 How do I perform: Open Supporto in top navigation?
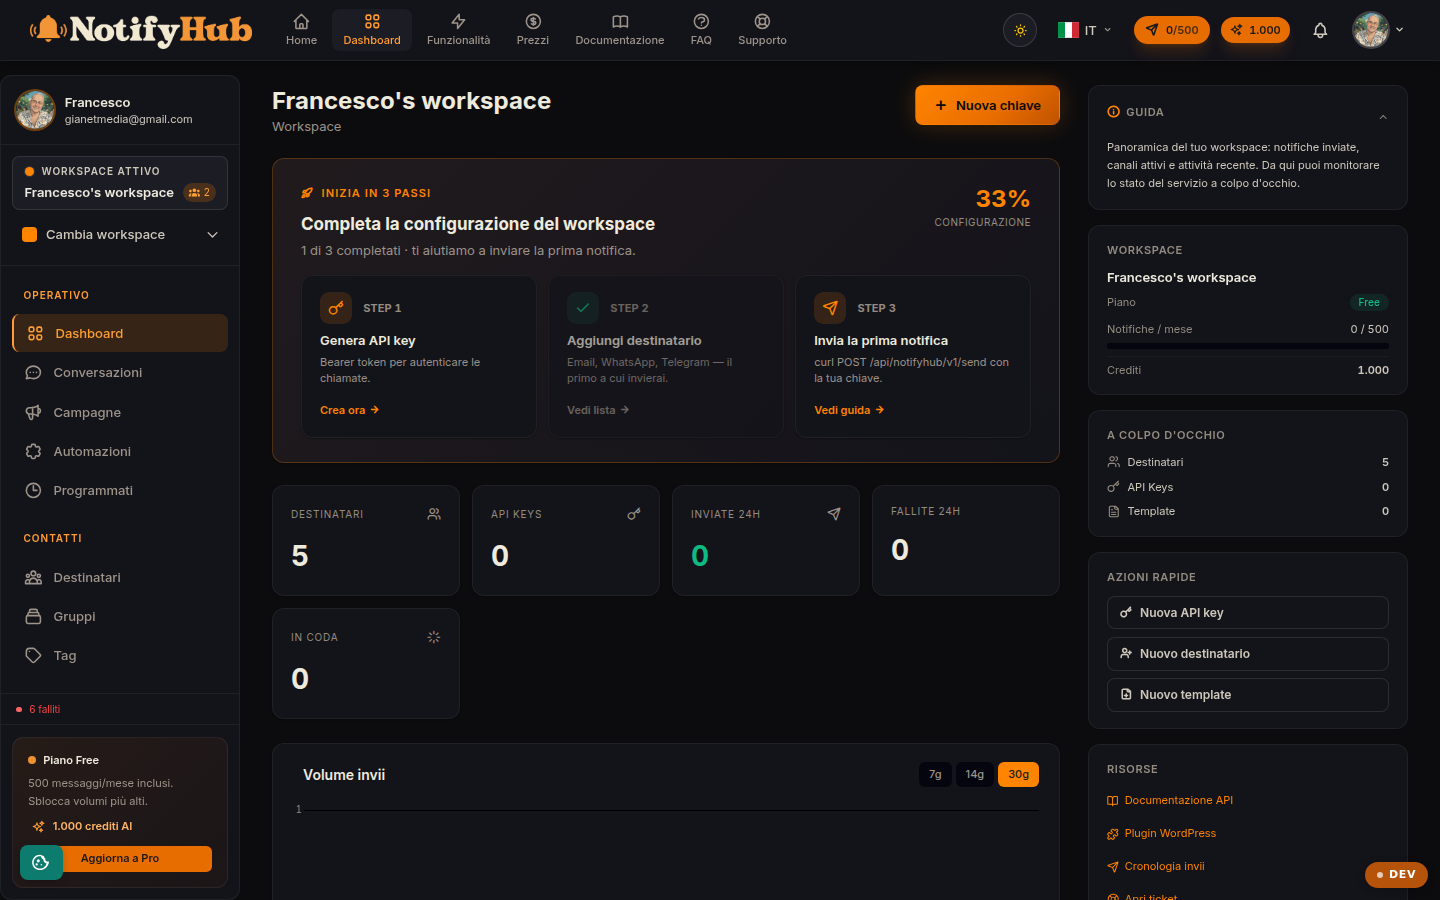[762, 30]
